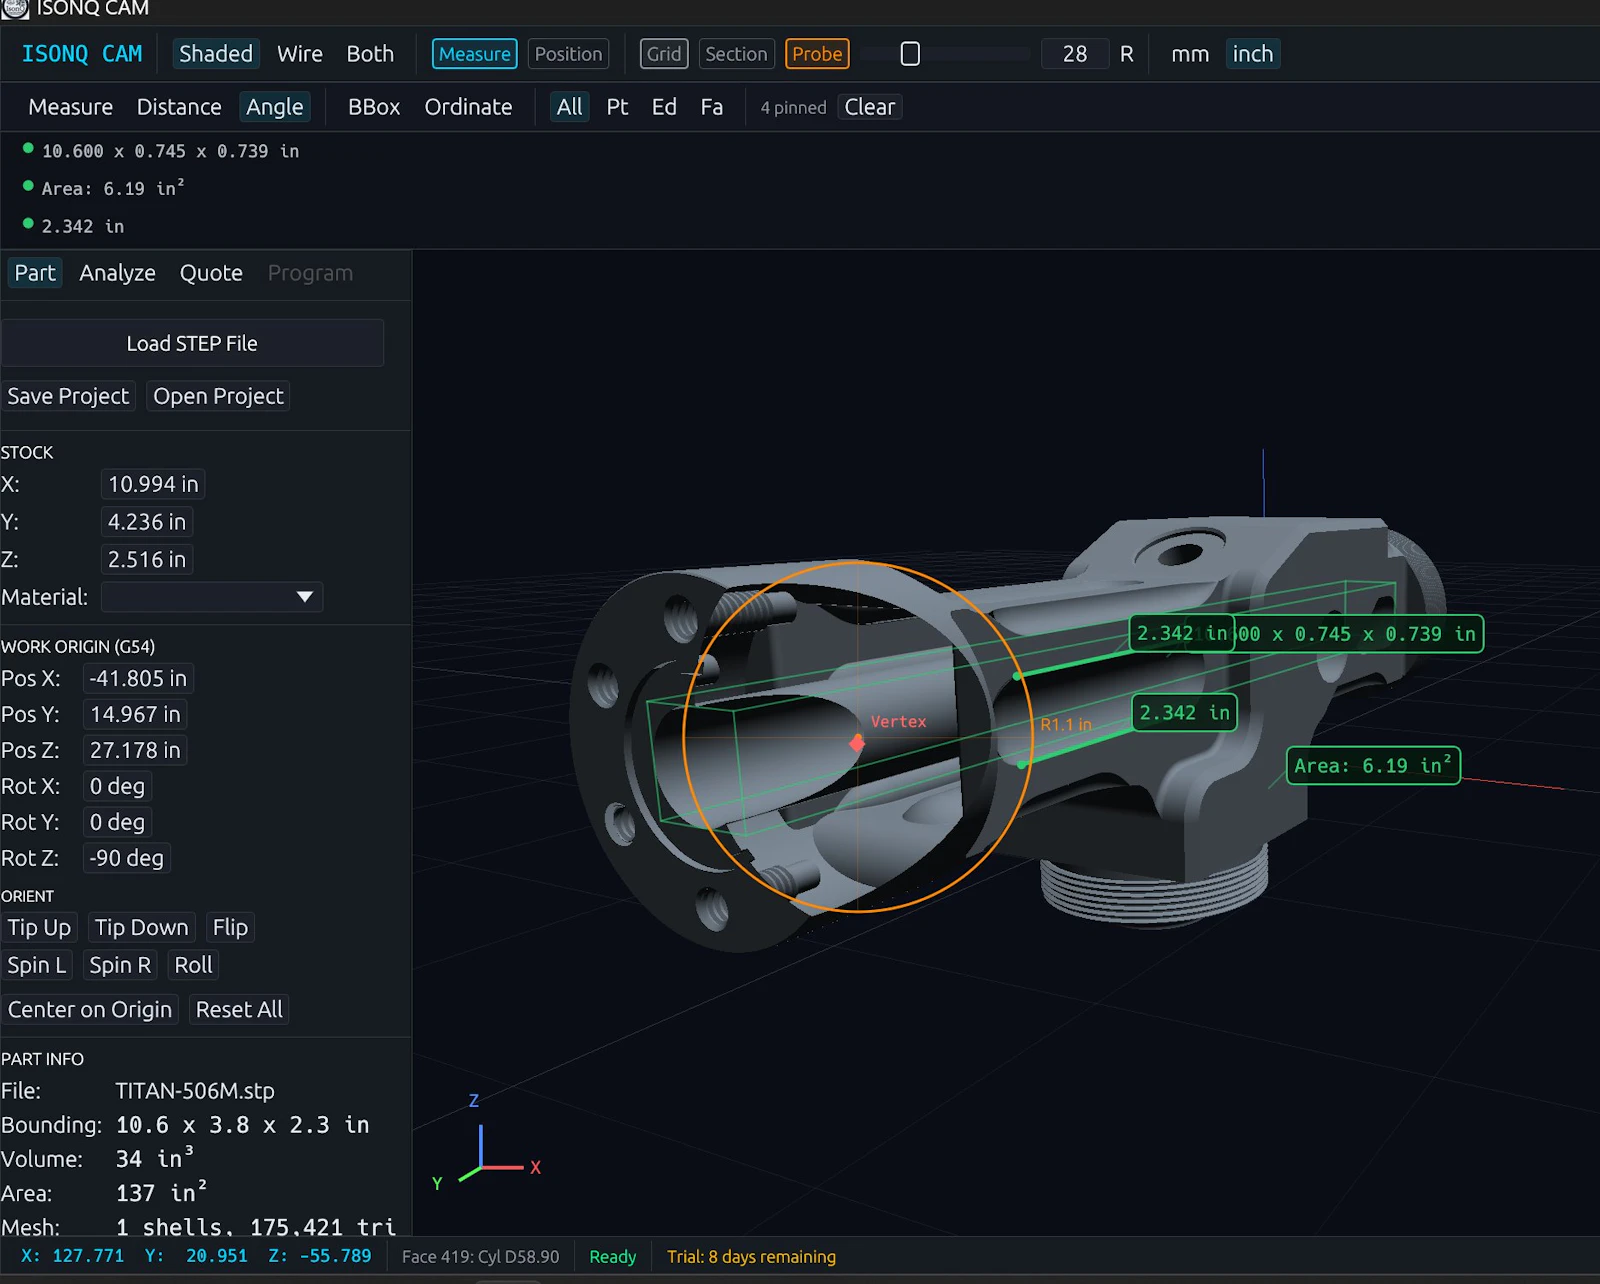1600x1284 pixels.
Task: Click Save Project
Action: click(68, 396)
